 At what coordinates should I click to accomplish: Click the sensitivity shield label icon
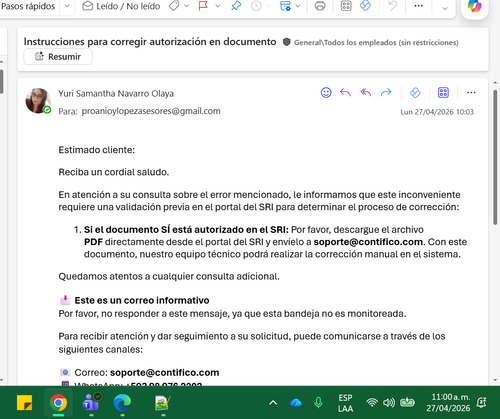point(286,42)
